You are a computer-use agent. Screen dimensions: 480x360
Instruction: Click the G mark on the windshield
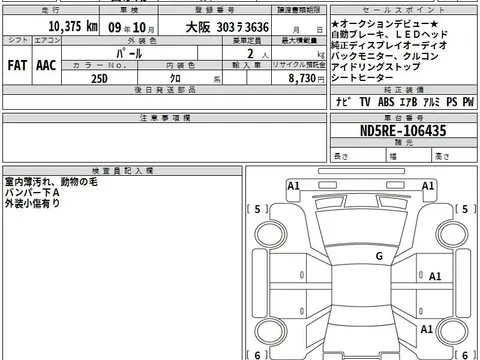pos(379,256)
